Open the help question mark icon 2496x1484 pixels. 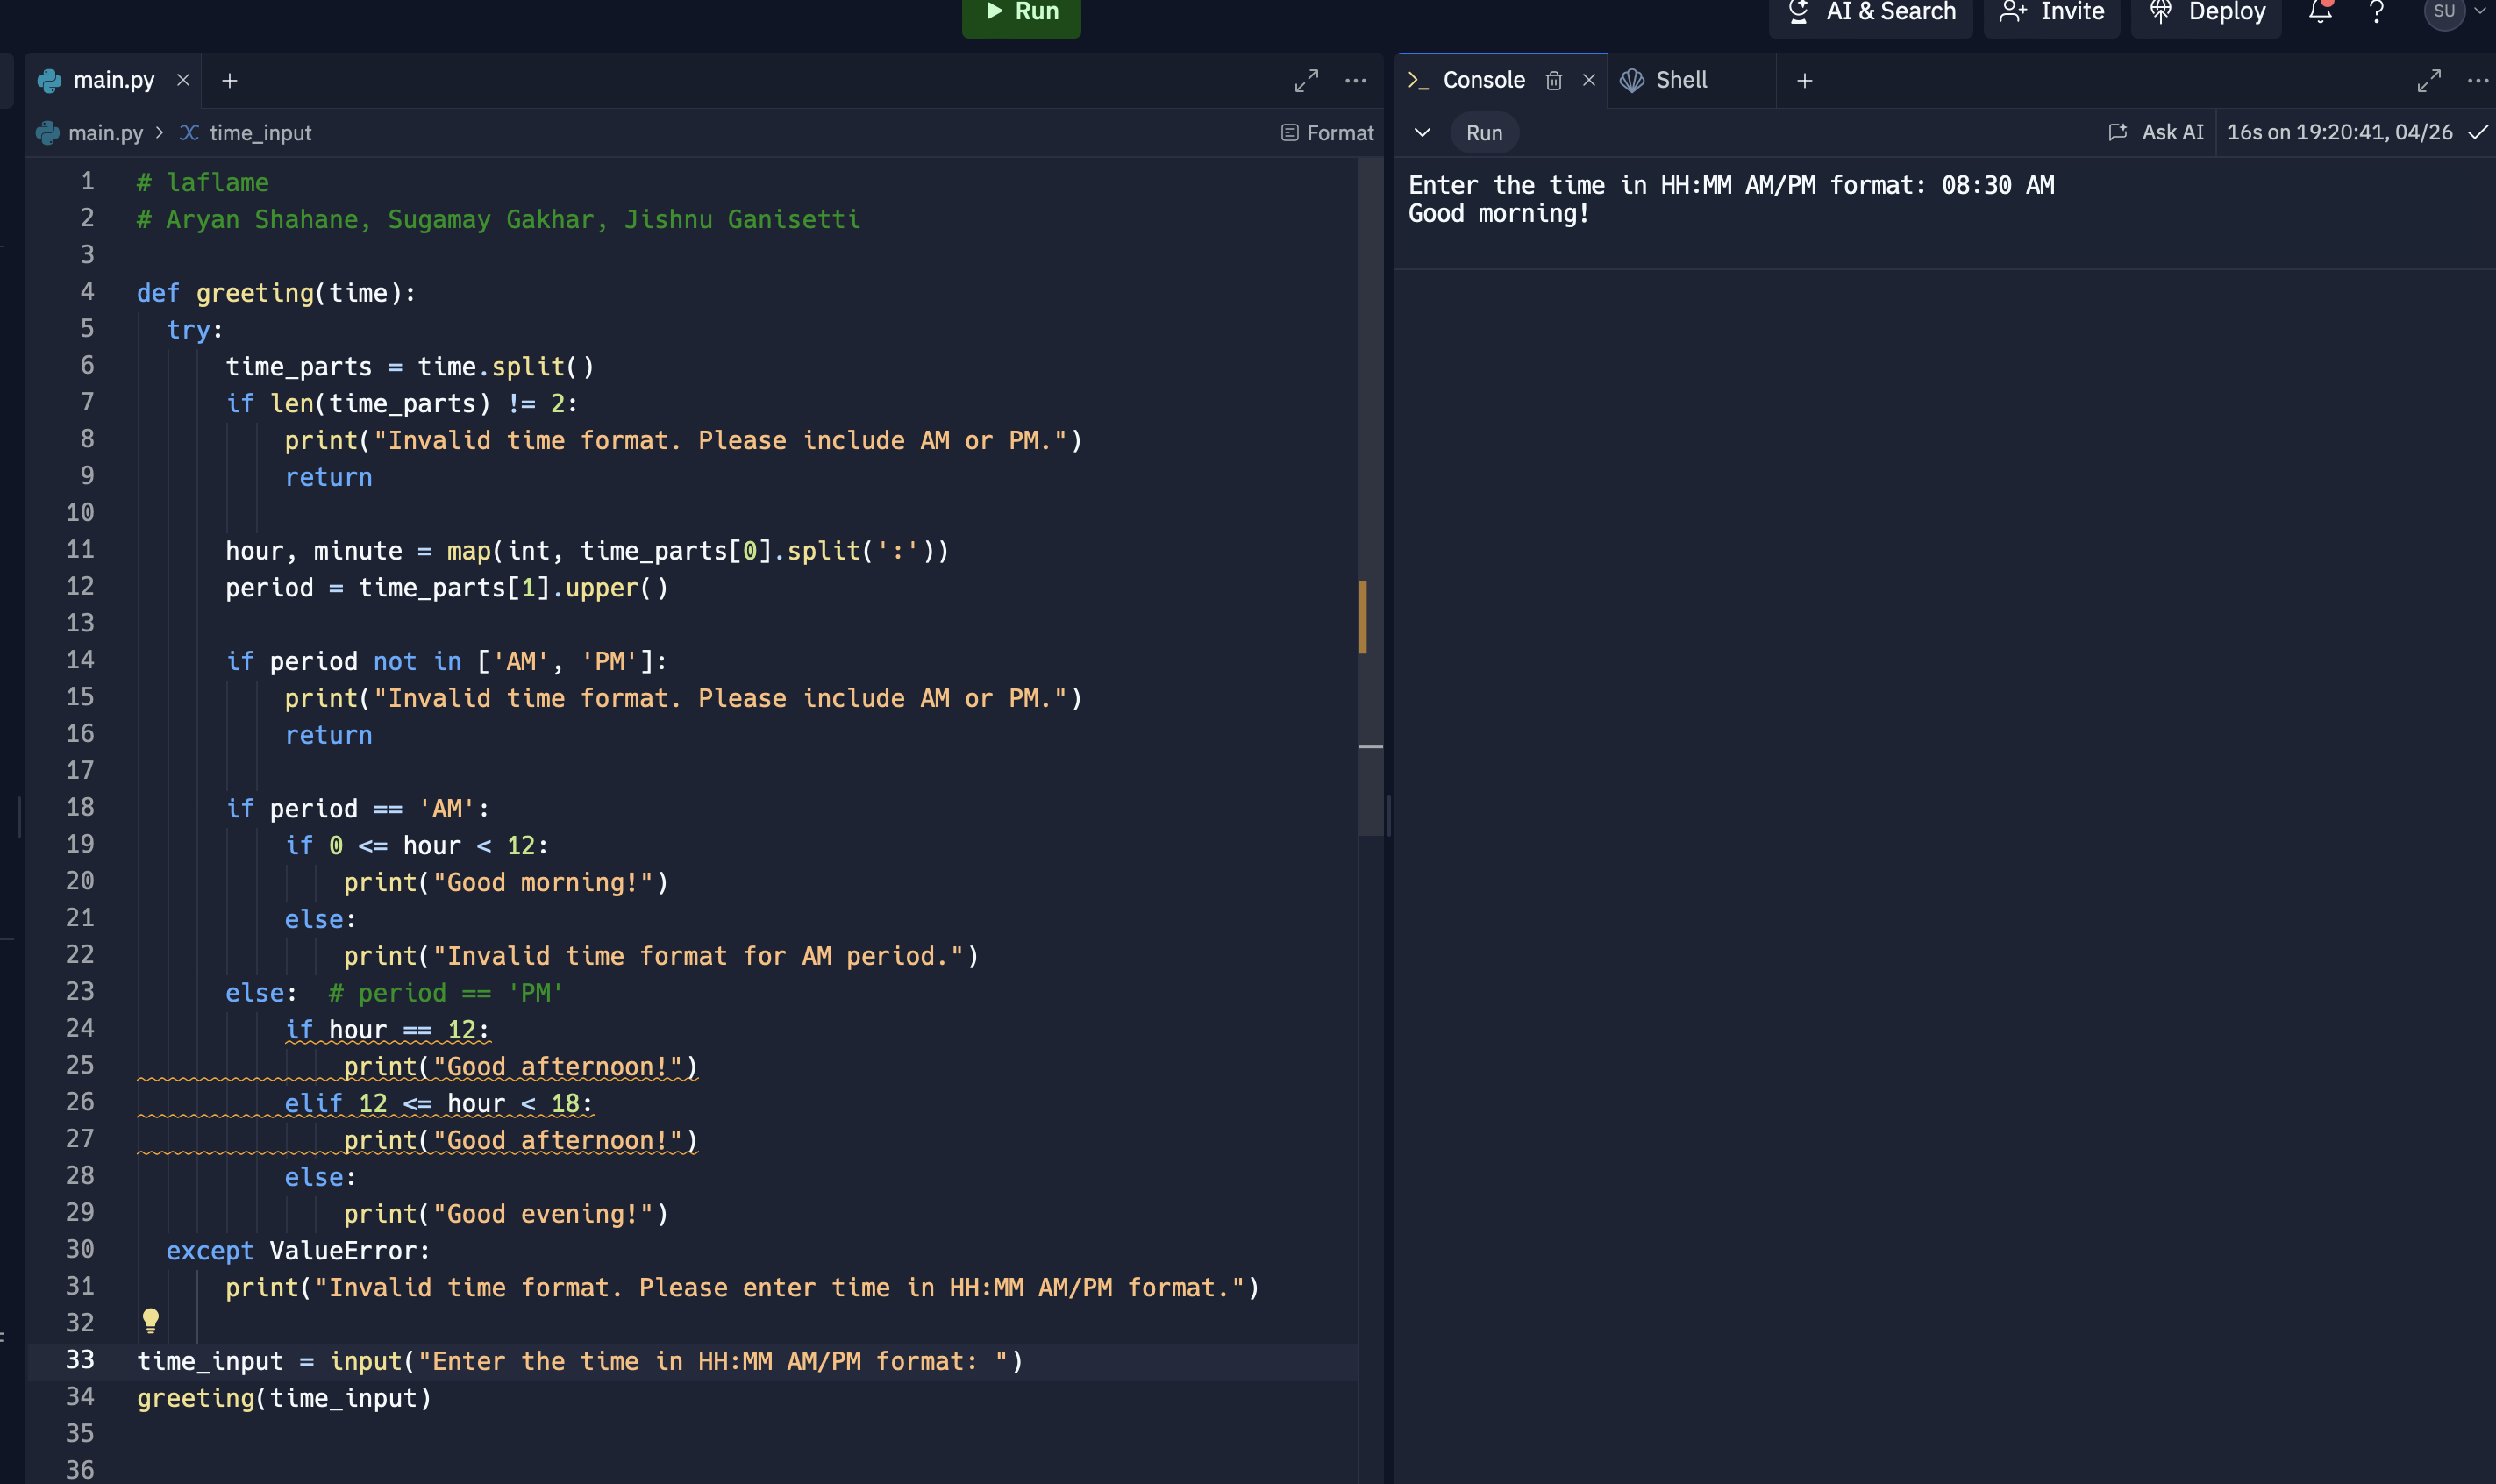pyautogui.click(x=2377, y=12)
